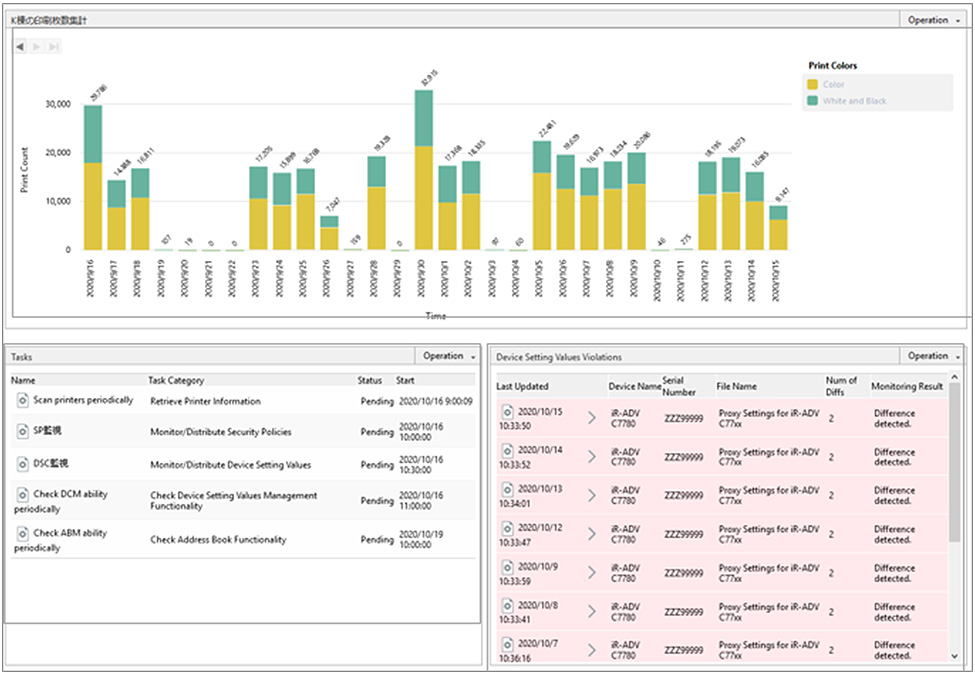
Task: Sort violations by Last Updated column
Action: 522,386
